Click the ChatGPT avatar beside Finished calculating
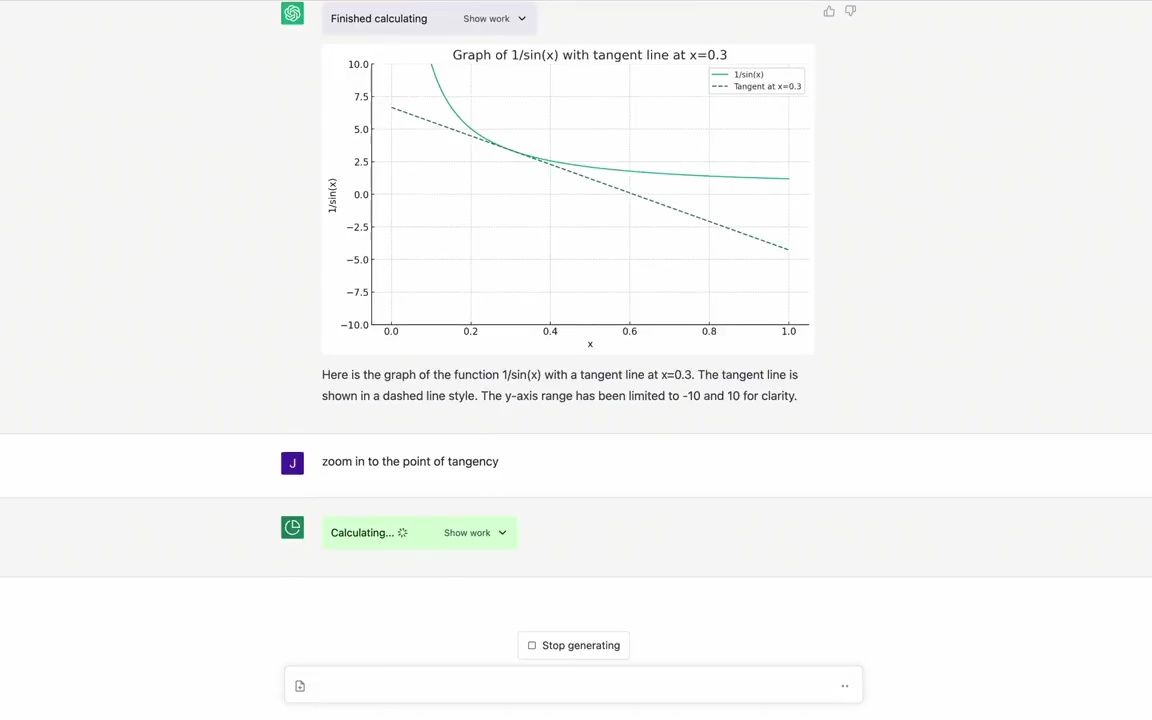 [x=292, y=14]
